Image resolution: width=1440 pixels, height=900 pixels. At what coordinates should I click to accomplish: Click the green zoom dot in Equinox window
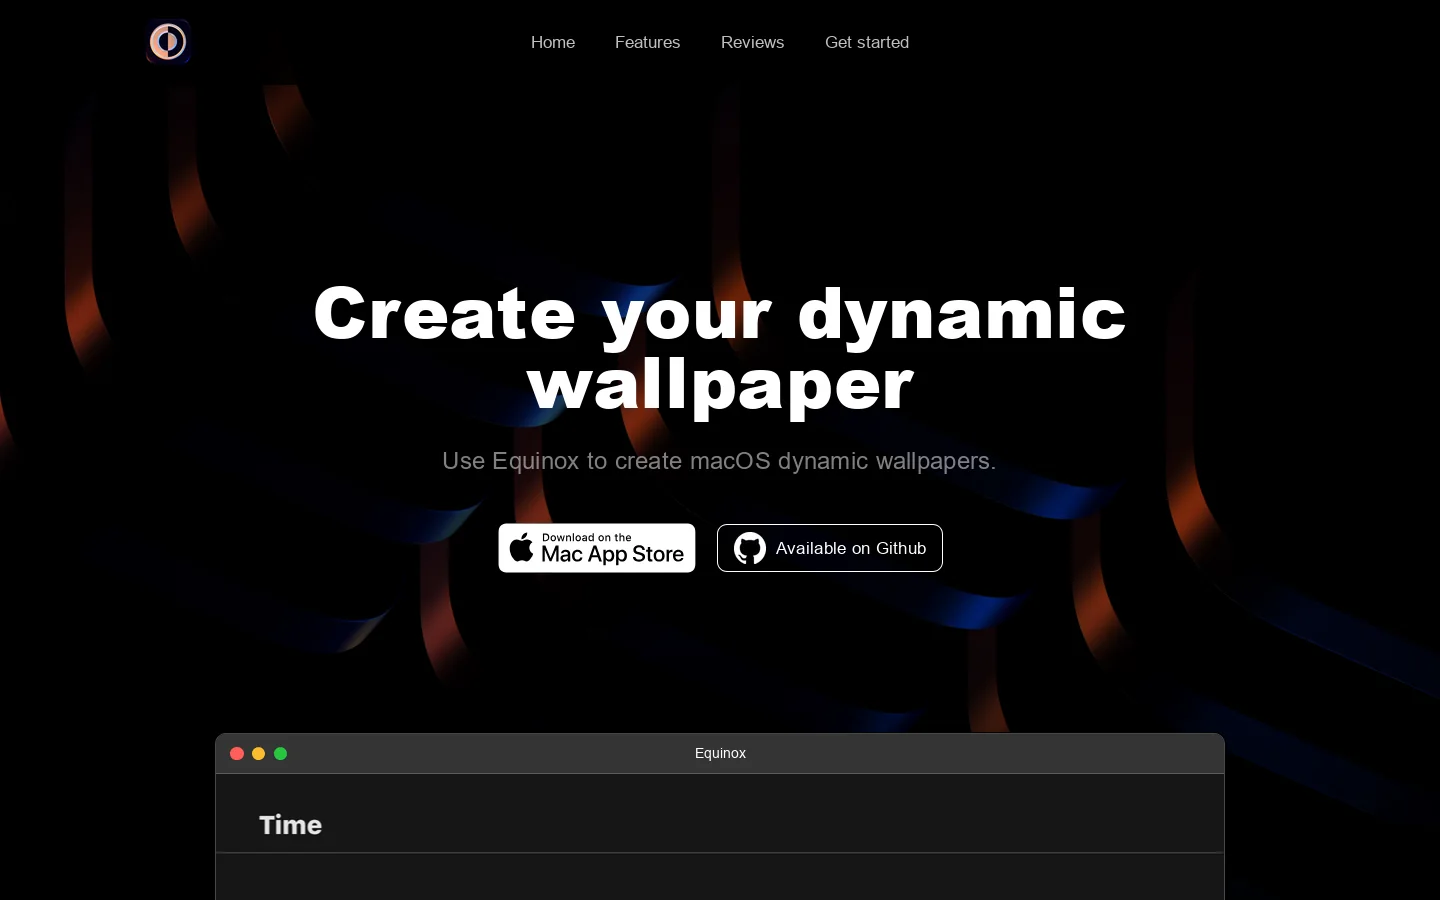point(281,754)
